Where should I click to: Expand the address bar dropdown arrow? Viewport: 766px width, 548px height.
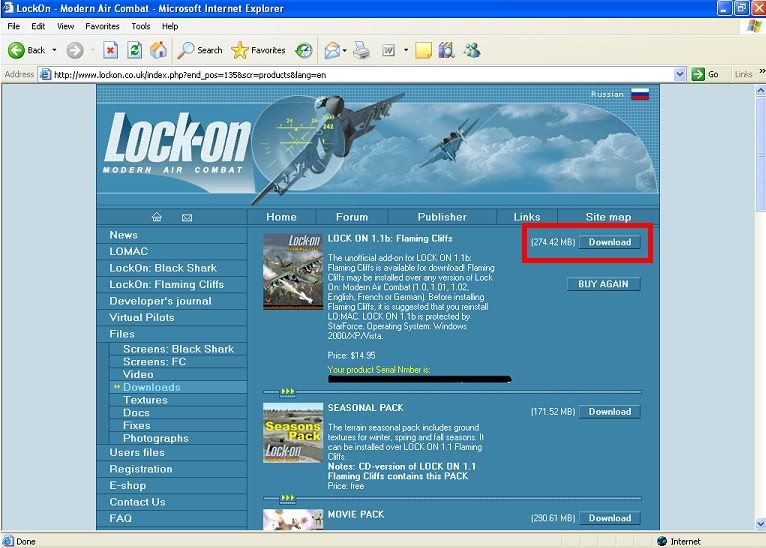tap(680, 74)
